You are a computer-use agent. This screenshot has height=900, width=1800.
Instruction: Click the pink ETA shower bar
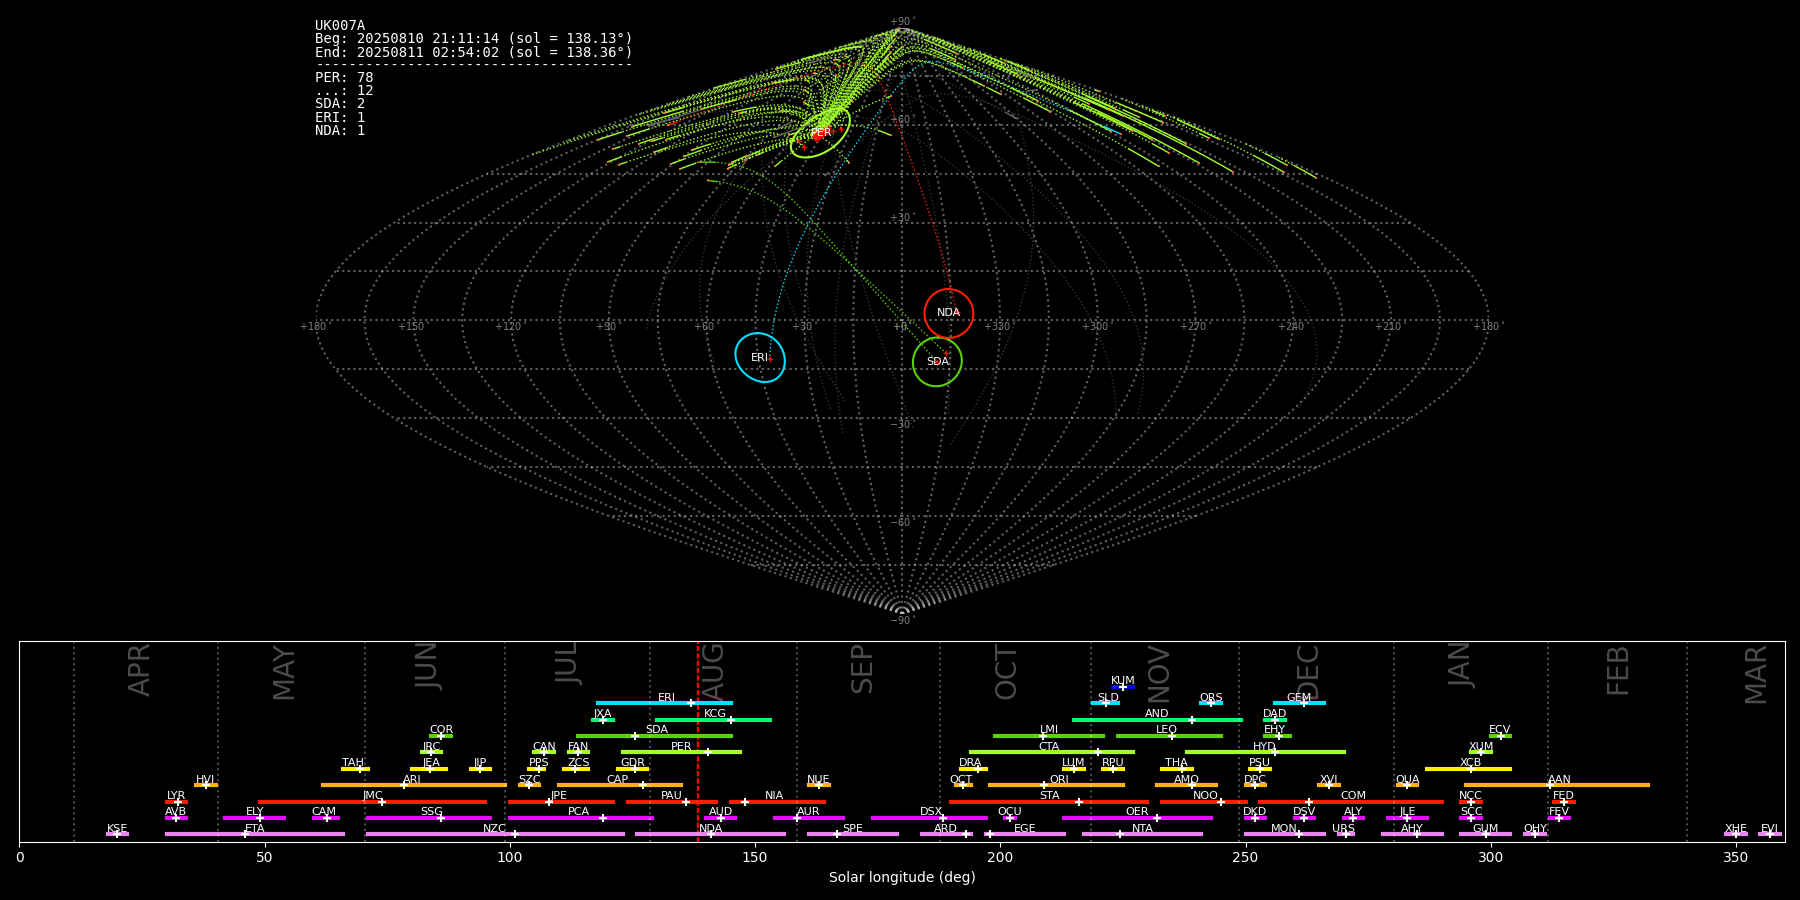point(255,834)
